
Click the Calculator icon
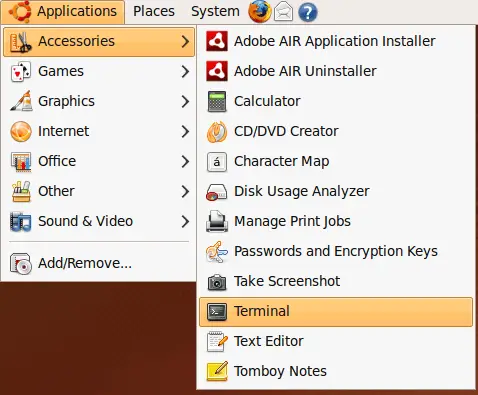(217, 101)
